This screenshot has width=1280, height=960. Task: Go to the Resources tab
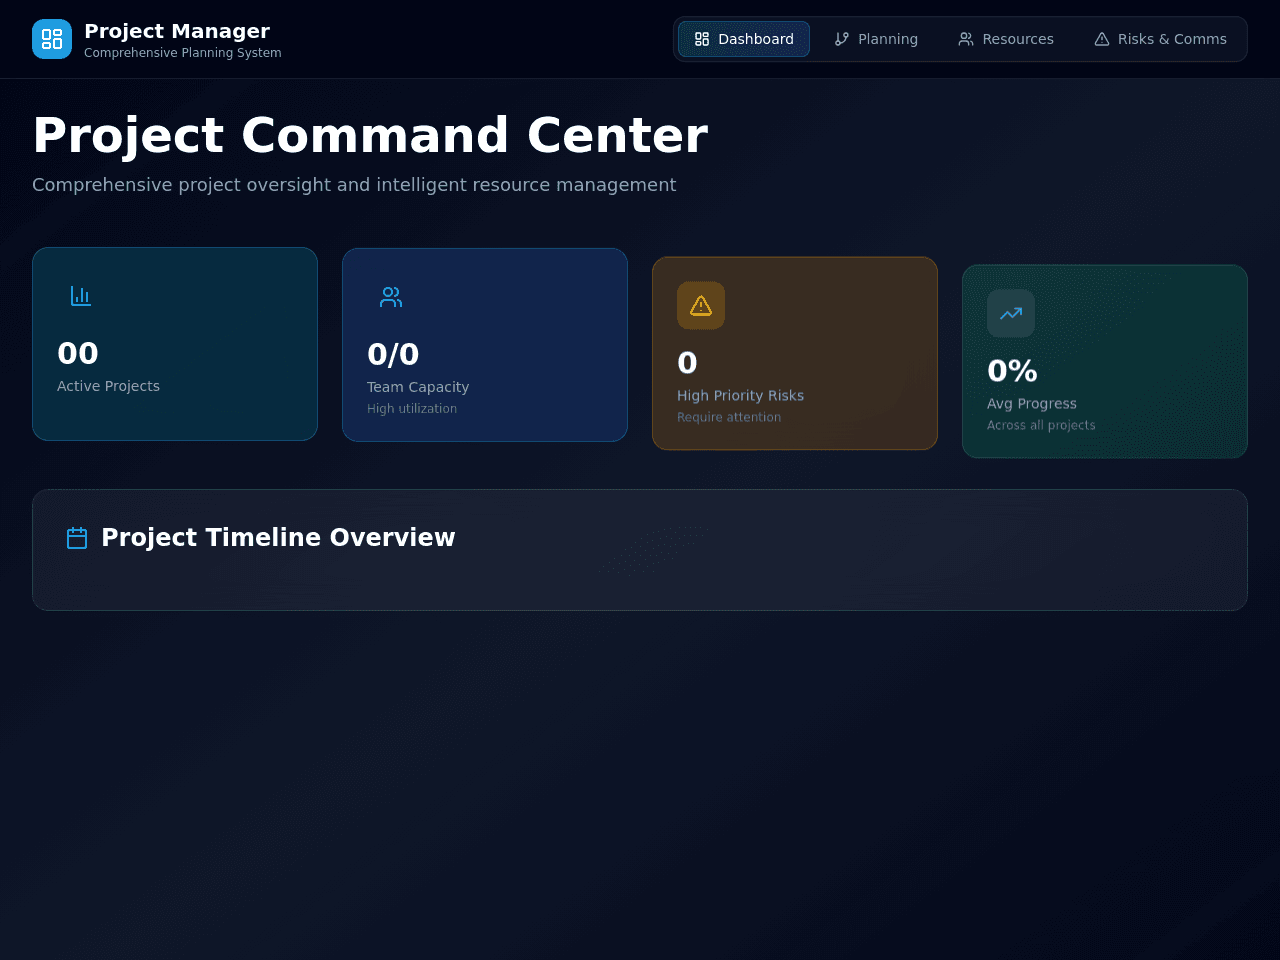tap(1006, 39)
